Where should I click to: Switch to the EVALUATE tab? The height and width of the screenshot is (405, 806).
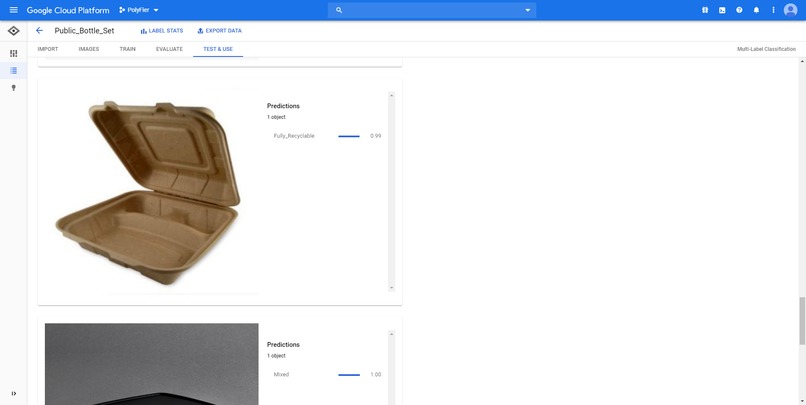[169, 49]
